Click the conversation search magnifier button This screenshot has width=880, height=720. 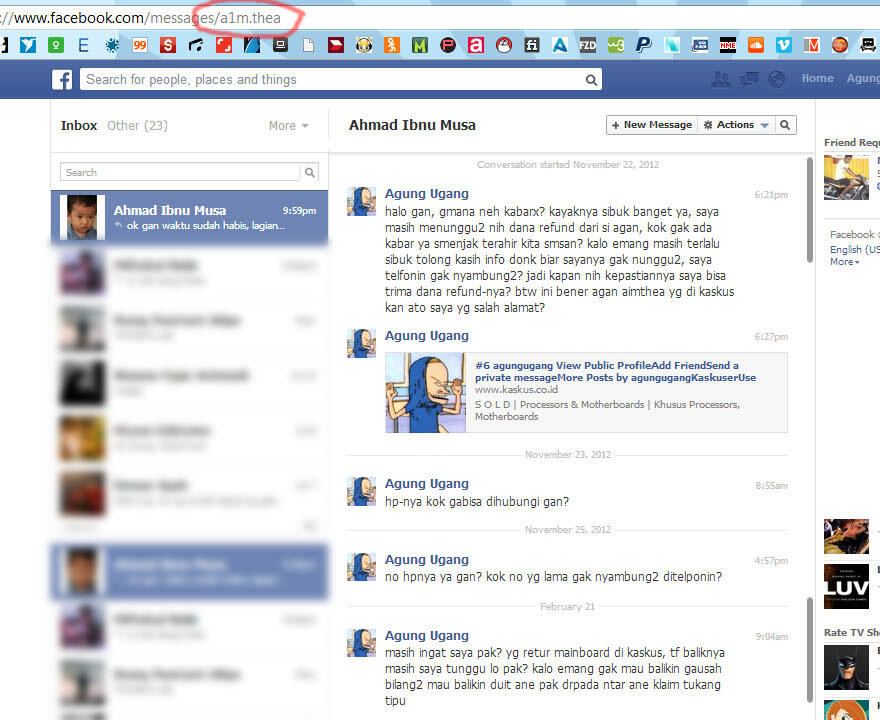(785, 125)
